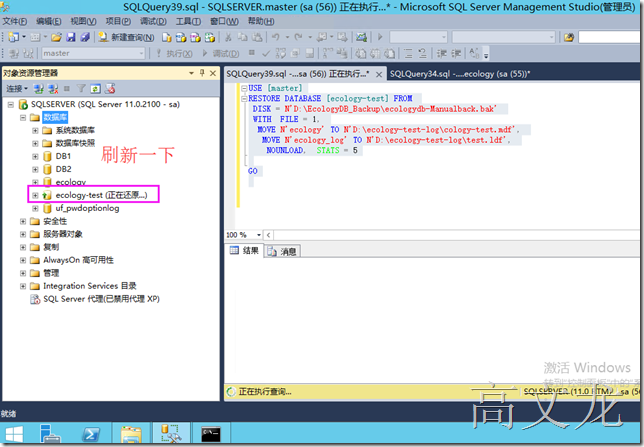
Task: Switch to SQLQuery34.sql tab
Action: point(460,74)
